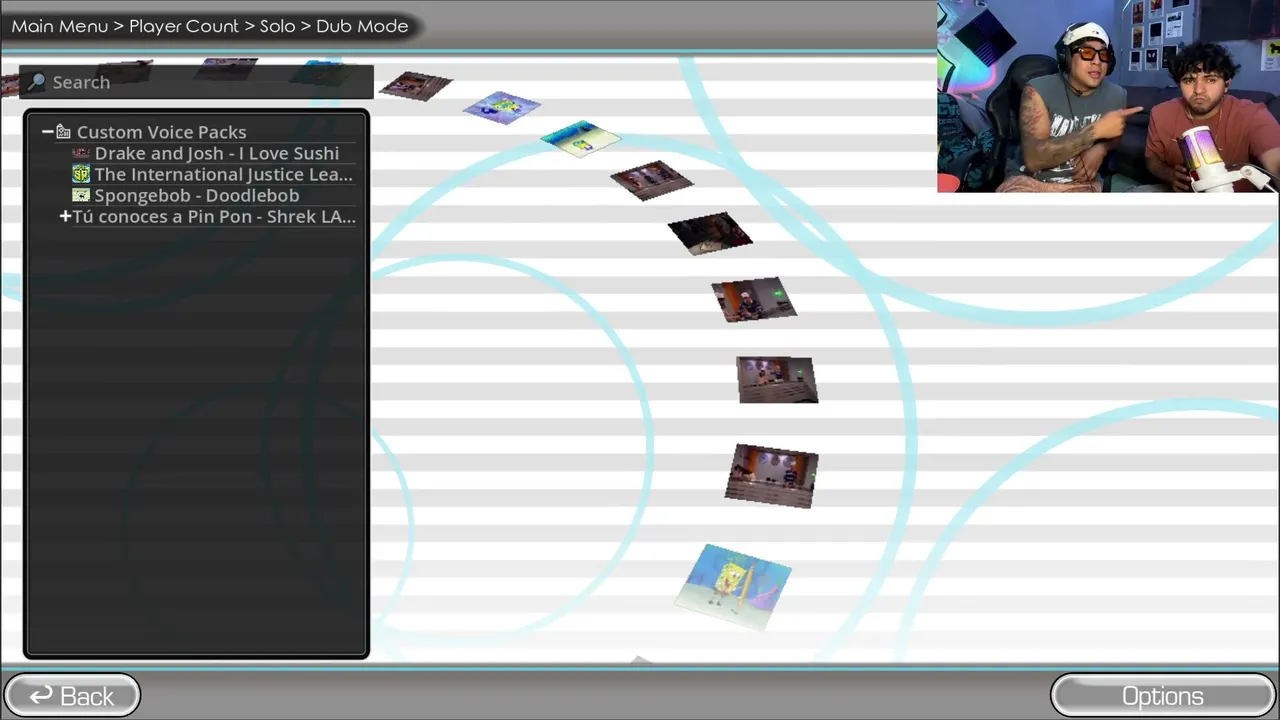Select the blue and yellow clip thumbnail

[580, 139]
